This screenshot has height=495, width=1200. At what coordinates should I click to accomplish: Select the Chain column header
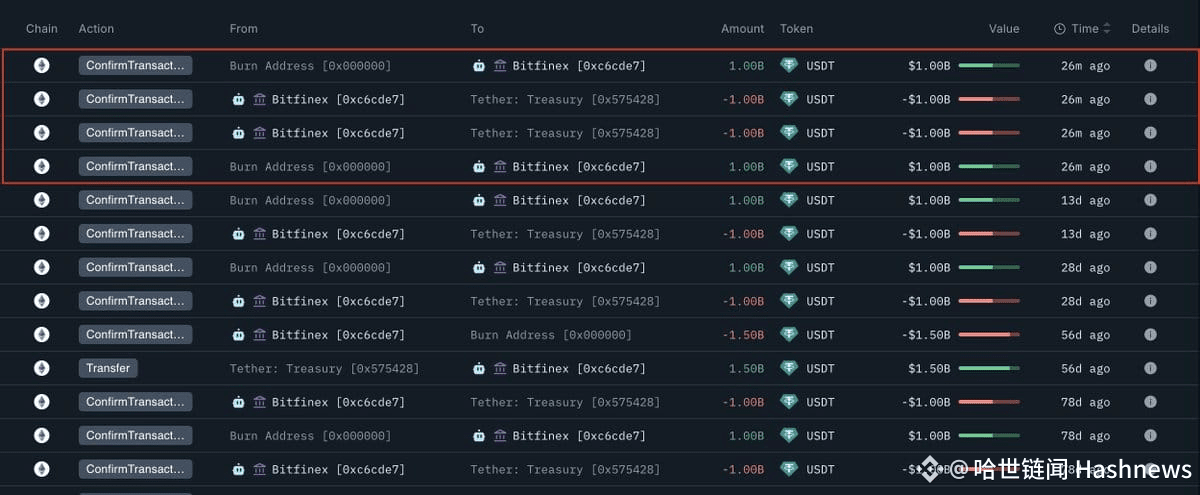(42, 29)
